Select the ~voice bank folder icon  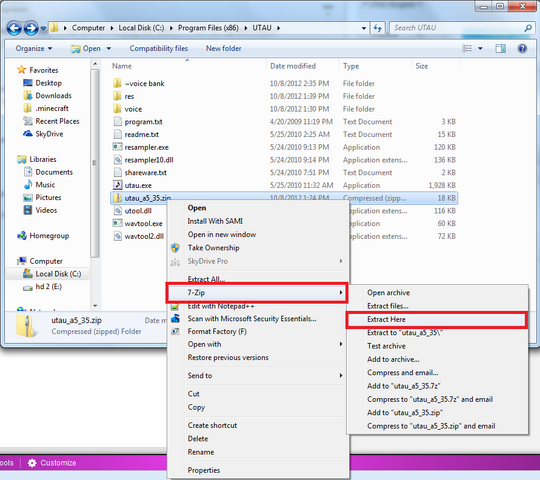117,83
